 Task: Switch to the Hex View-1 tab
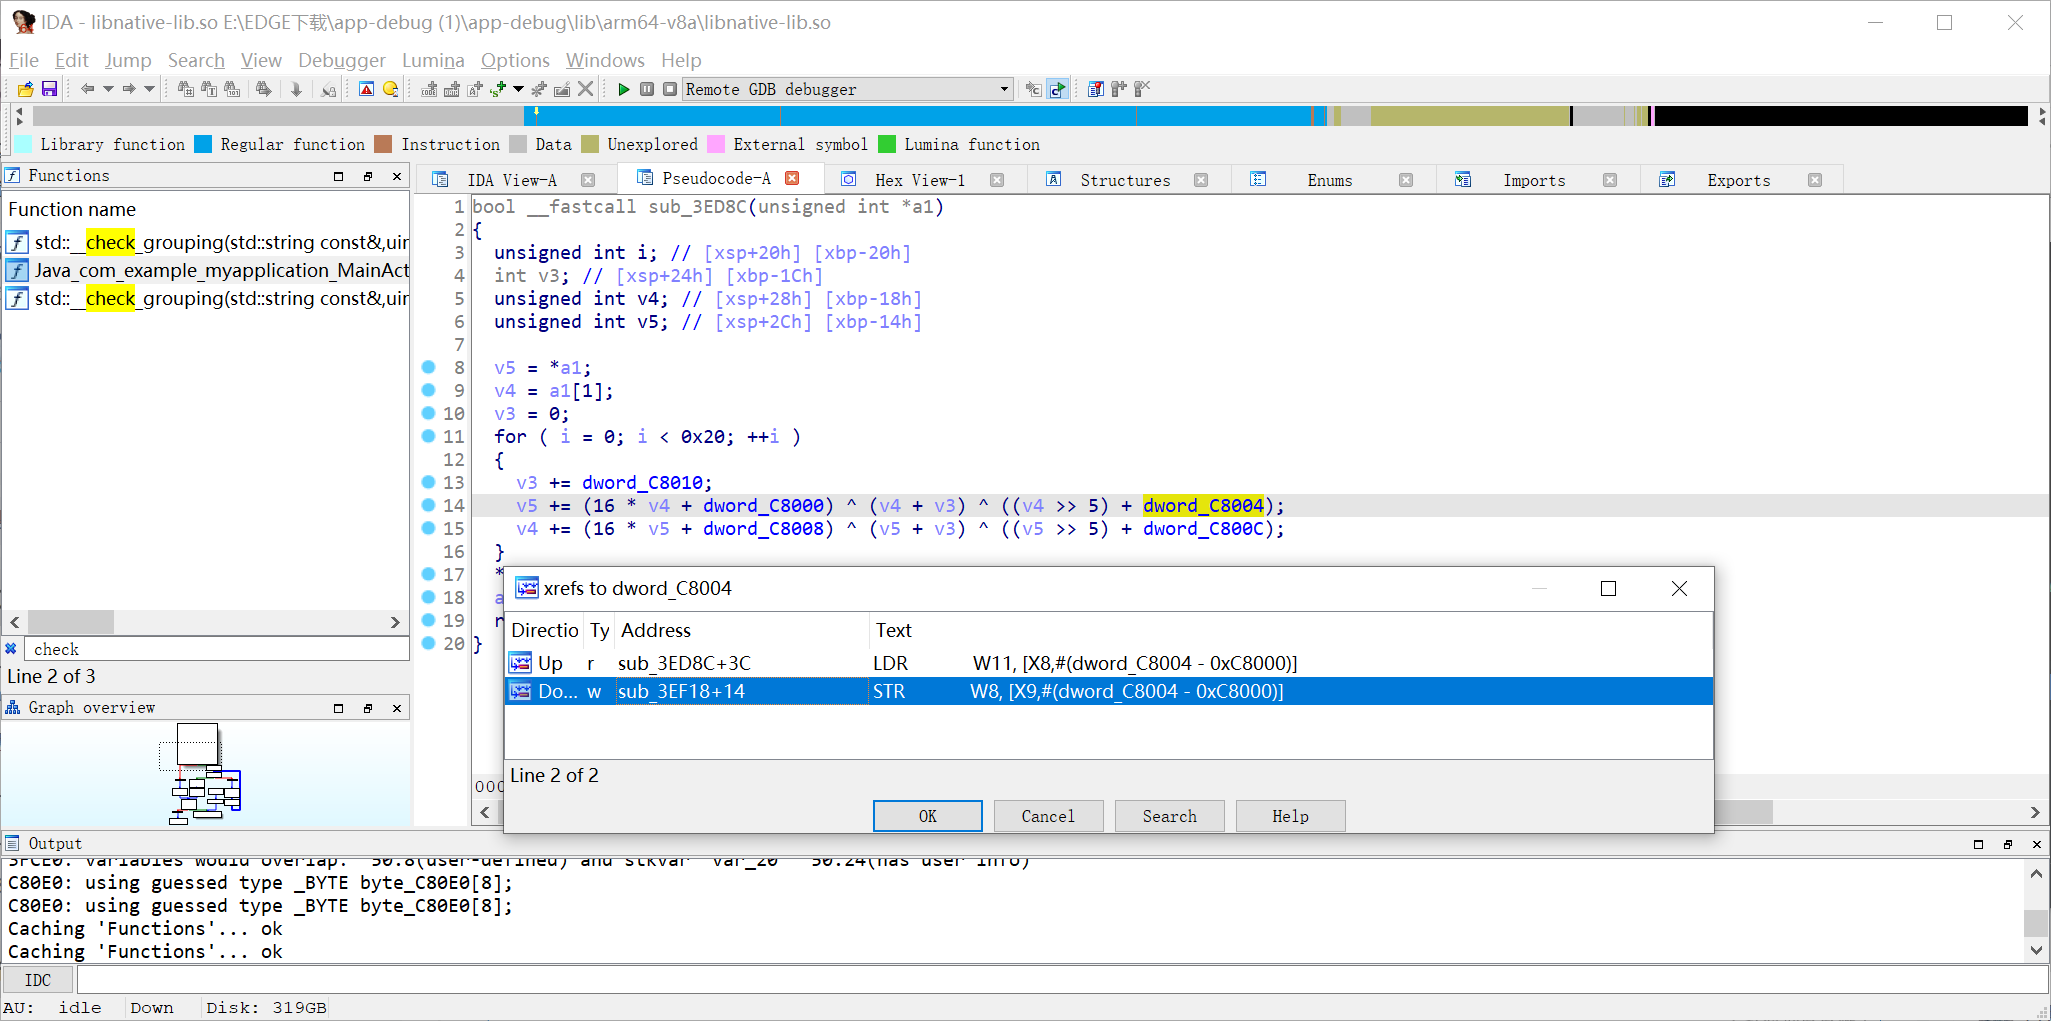tap(919, 180)
